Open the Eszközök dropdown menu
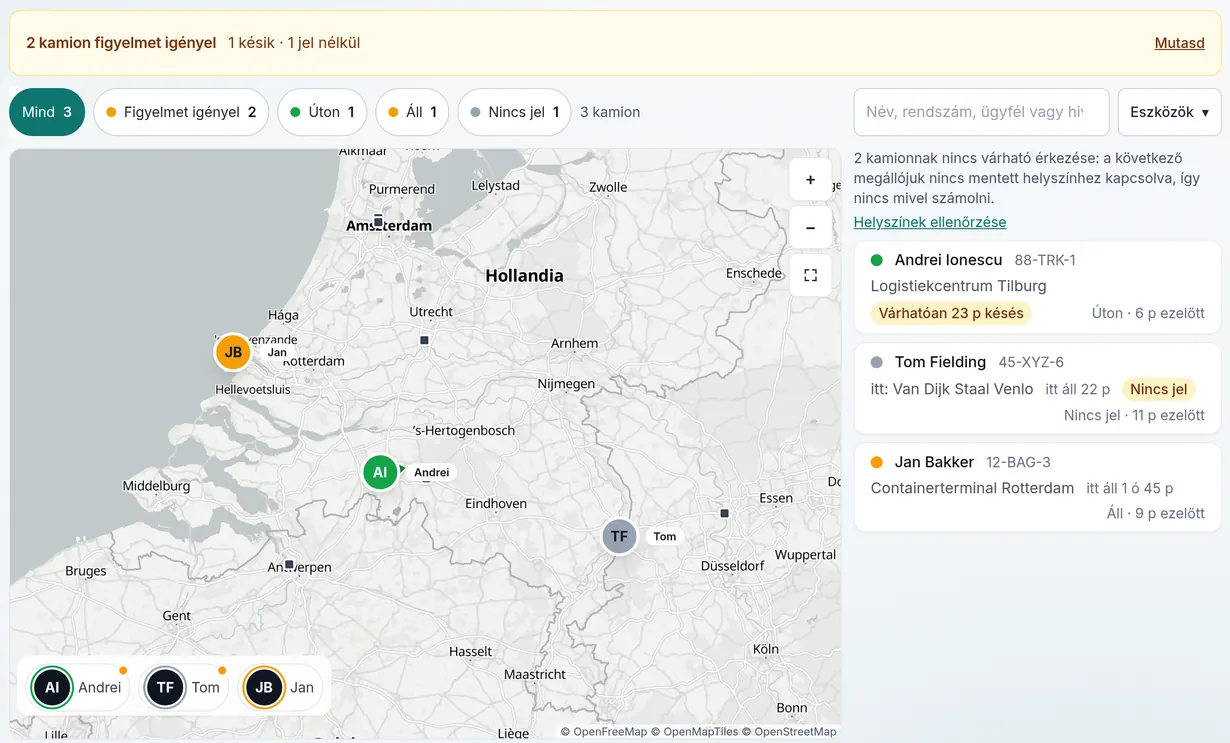The image size is (1230, 743). pyautogui.click(x=1169, y=112)
